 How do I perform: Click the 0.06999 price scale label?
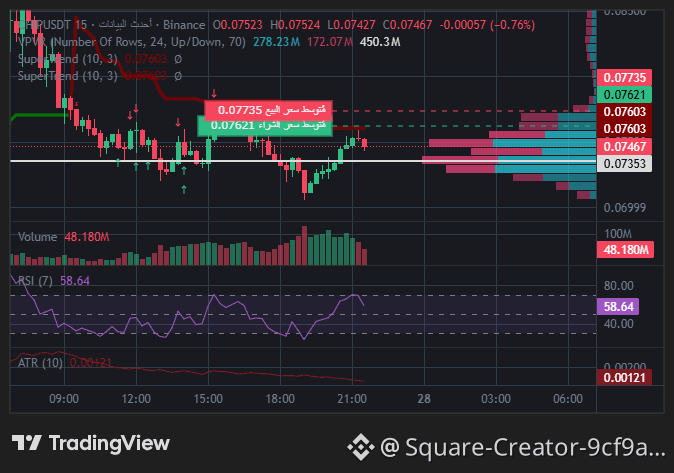625,208
